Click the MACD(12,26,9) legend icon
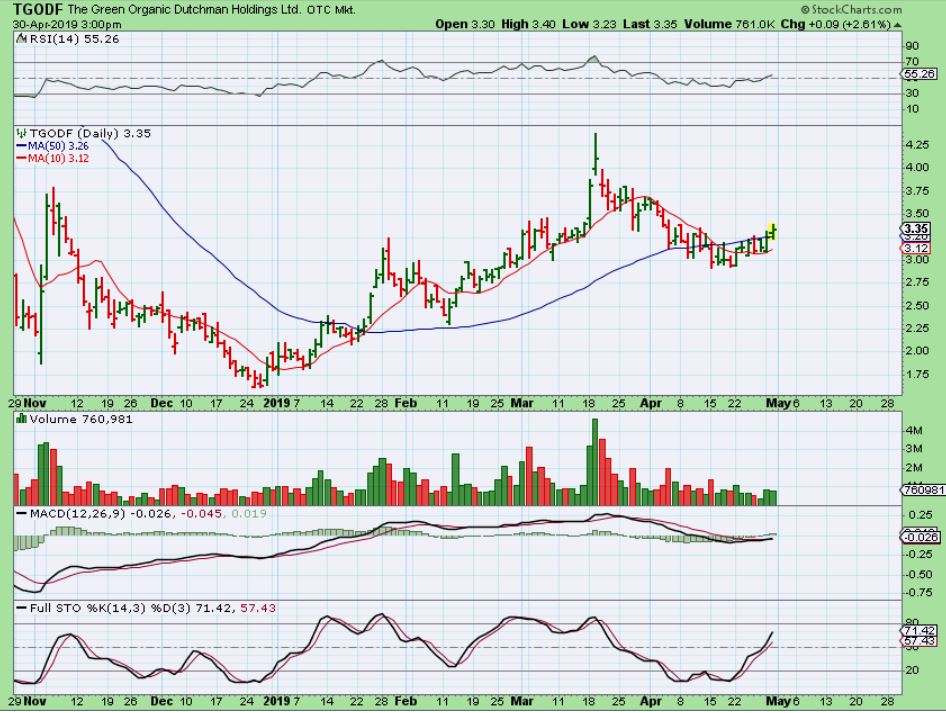 (x=21, y=514)
